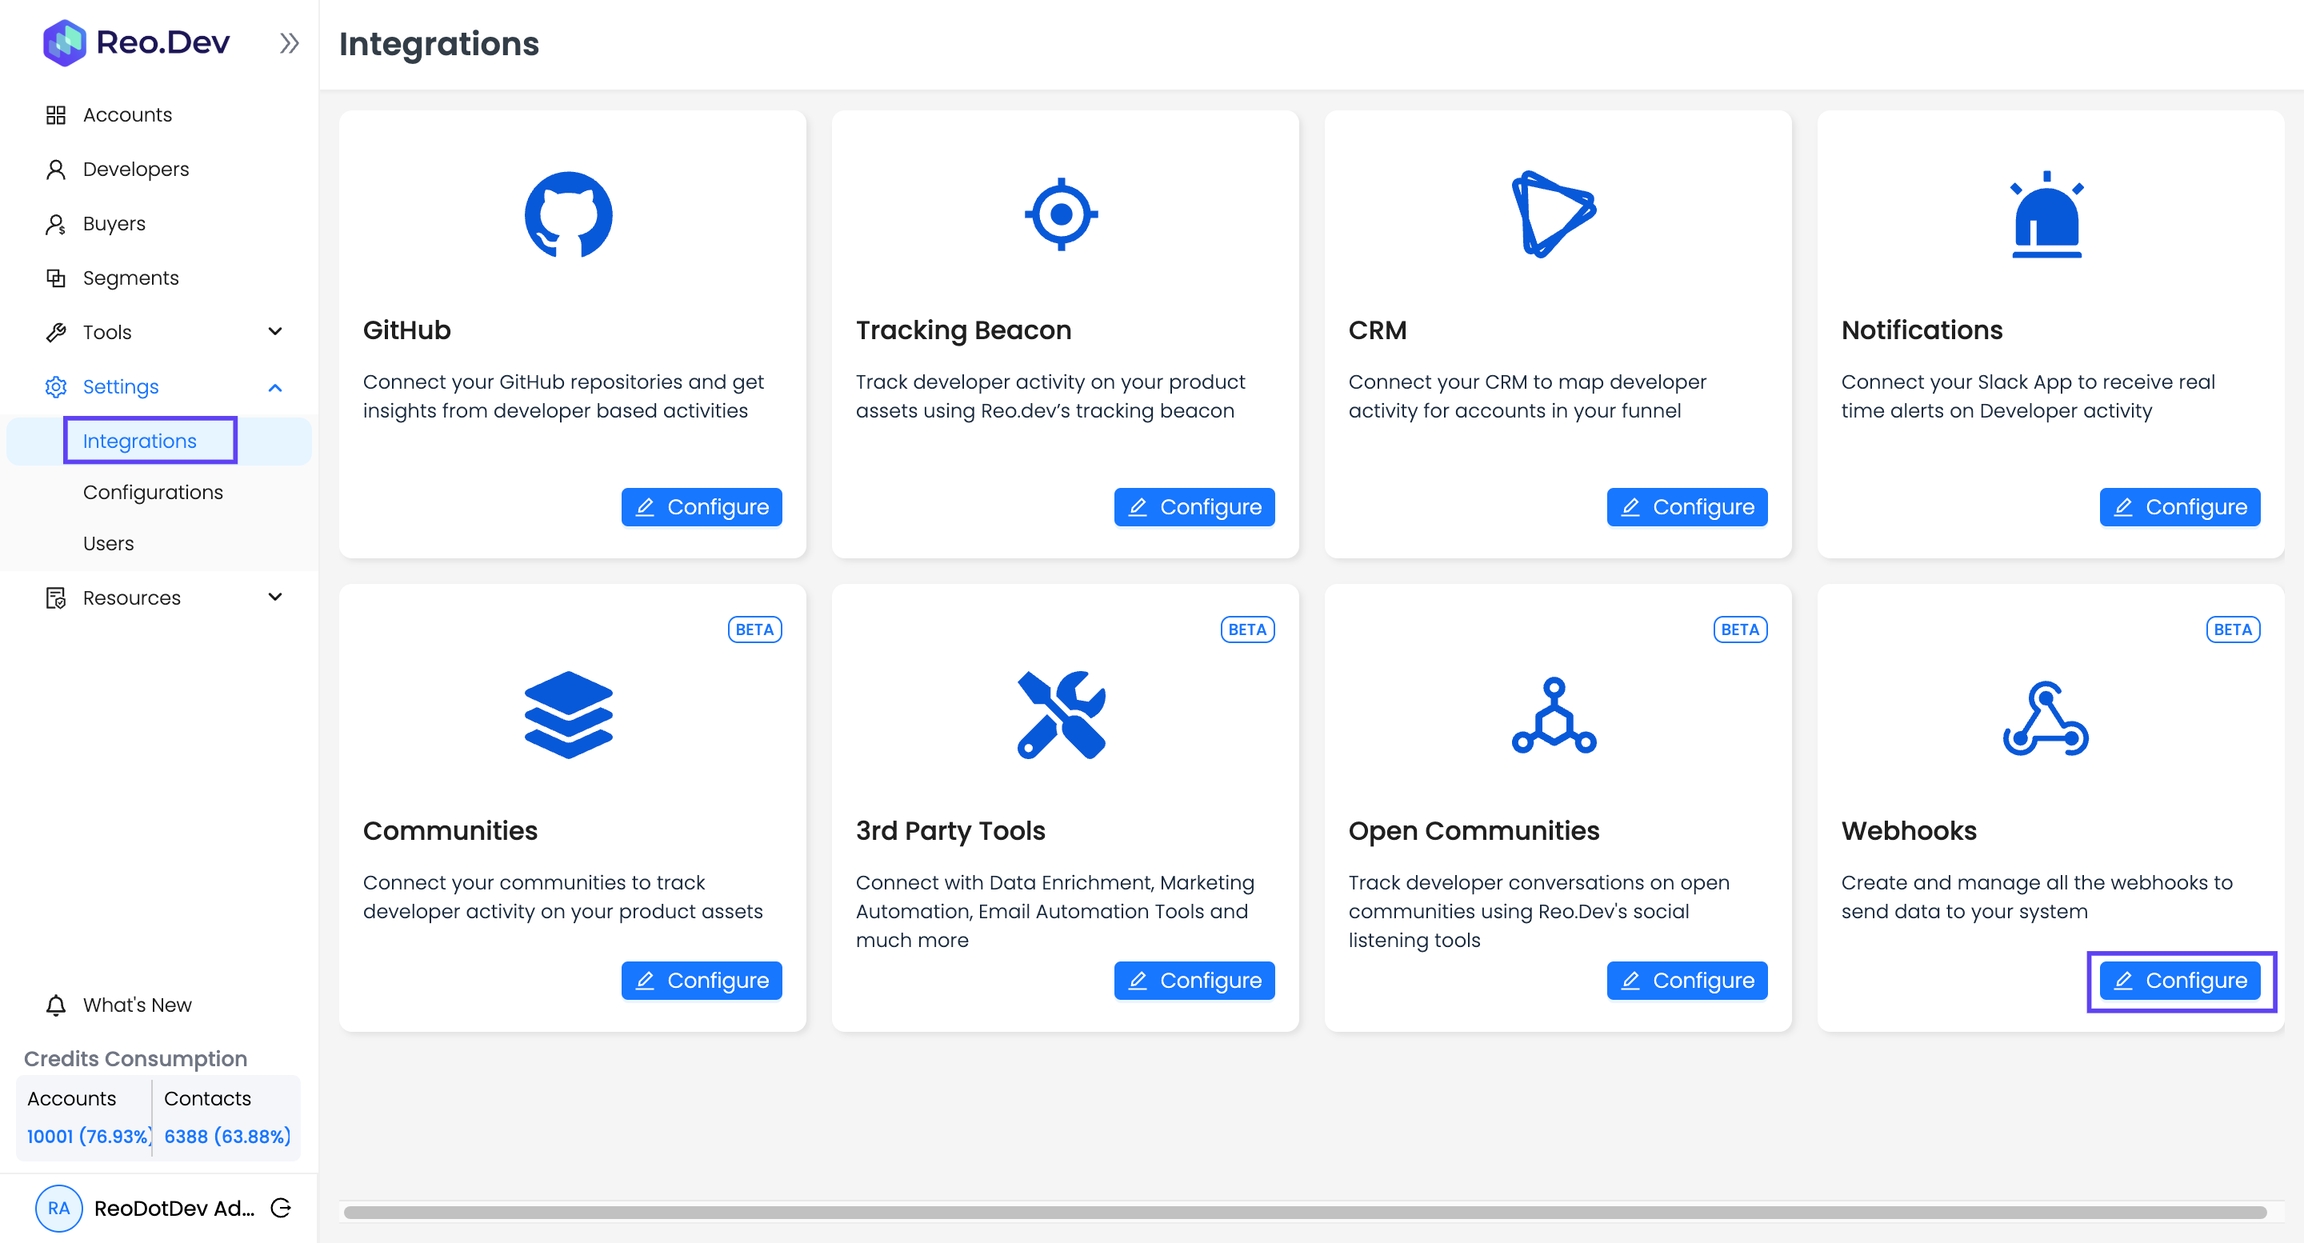Screen dimensions: 2304x1243
Task: Go to the Users settings page
Action: point(108,543)
